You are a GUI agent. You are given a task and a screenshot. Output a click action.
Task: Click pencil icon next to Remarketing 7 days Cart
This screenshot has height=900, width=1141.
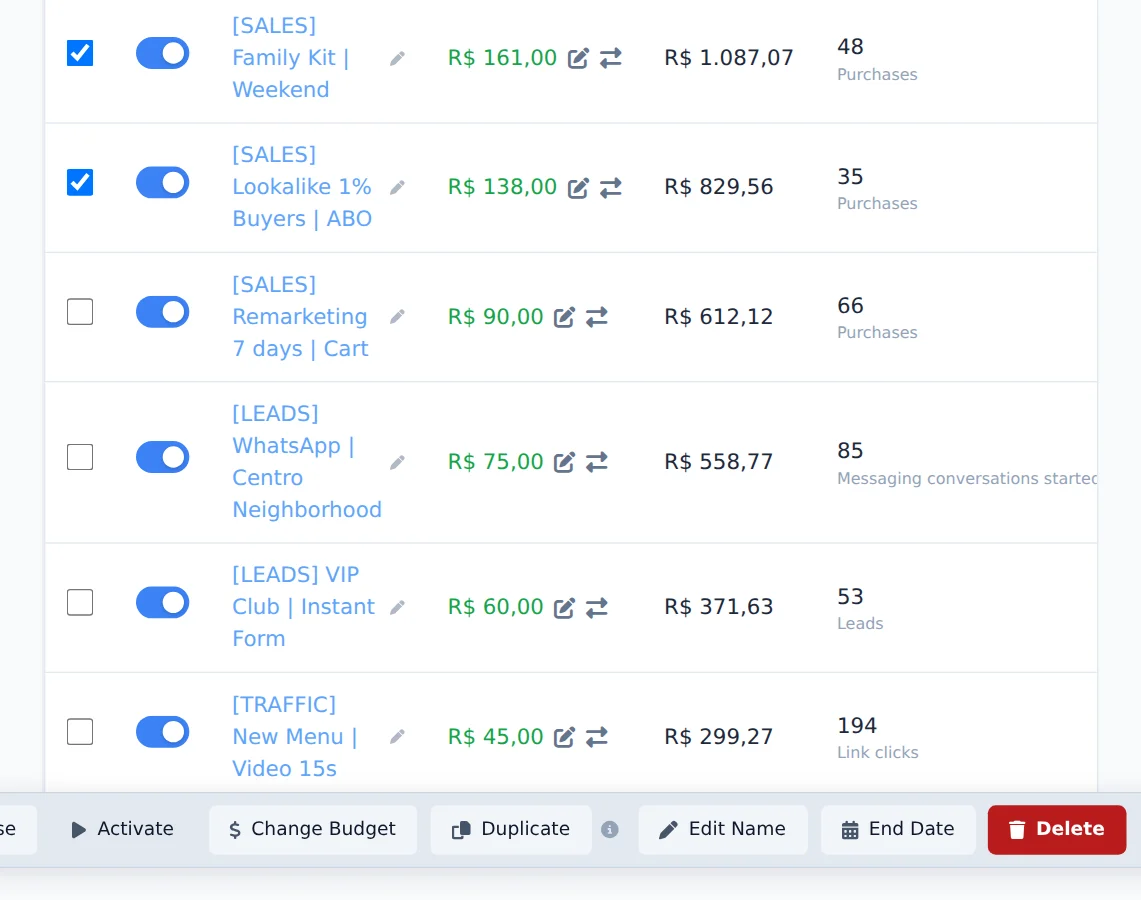397,316
